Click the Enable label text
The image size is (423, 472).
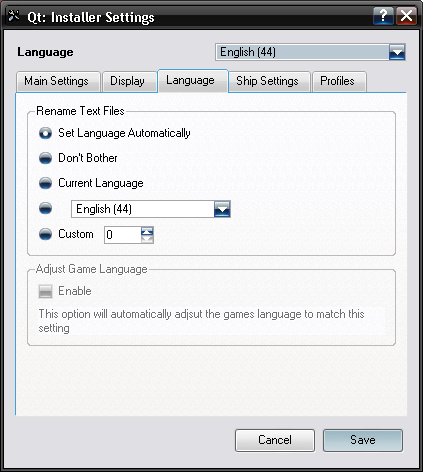tap(75, 291)
